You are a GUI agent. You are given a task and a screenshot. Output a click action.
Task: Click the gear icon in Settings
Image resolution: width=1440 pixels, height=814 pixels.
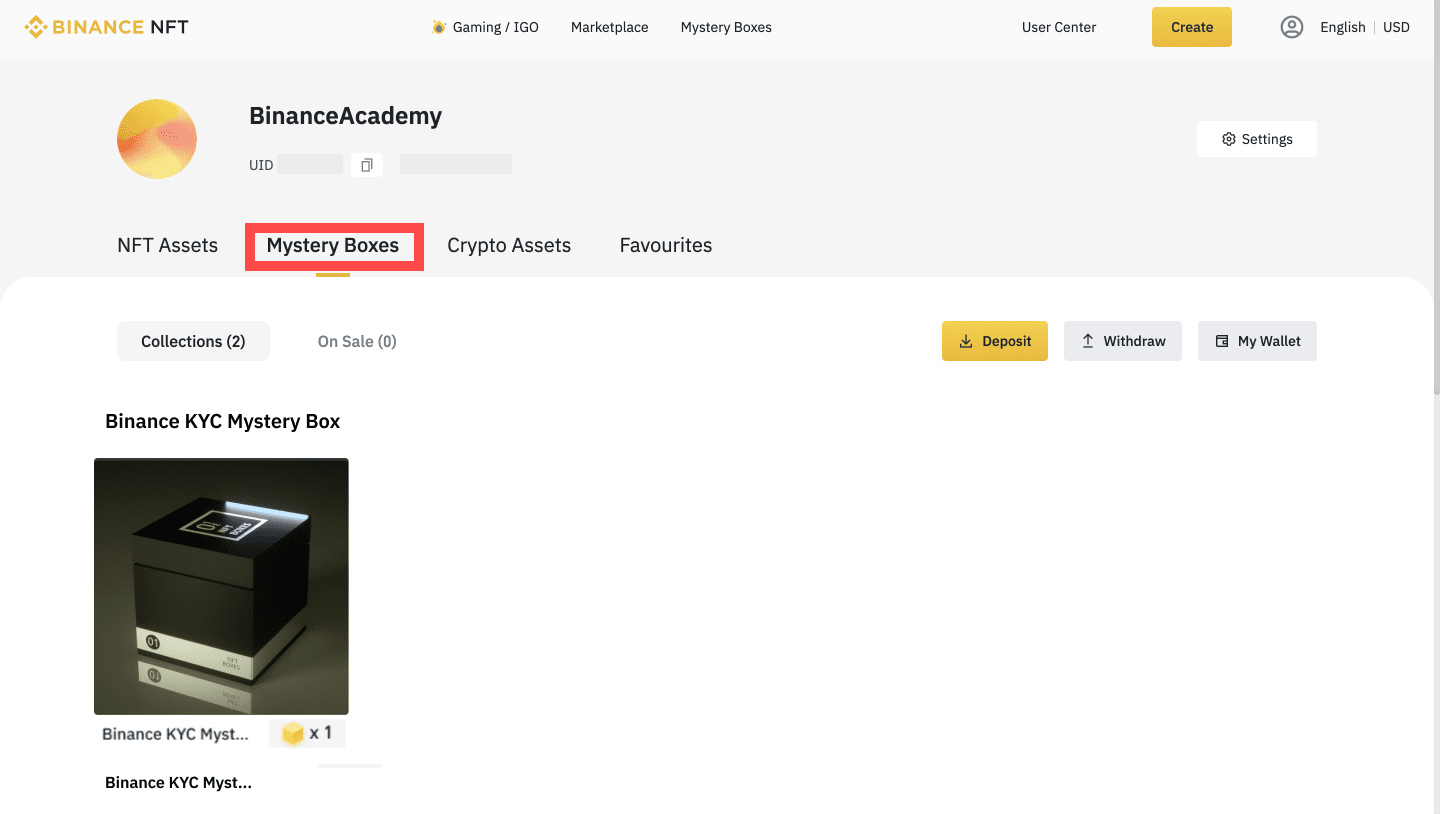[x=1229, y=139]
